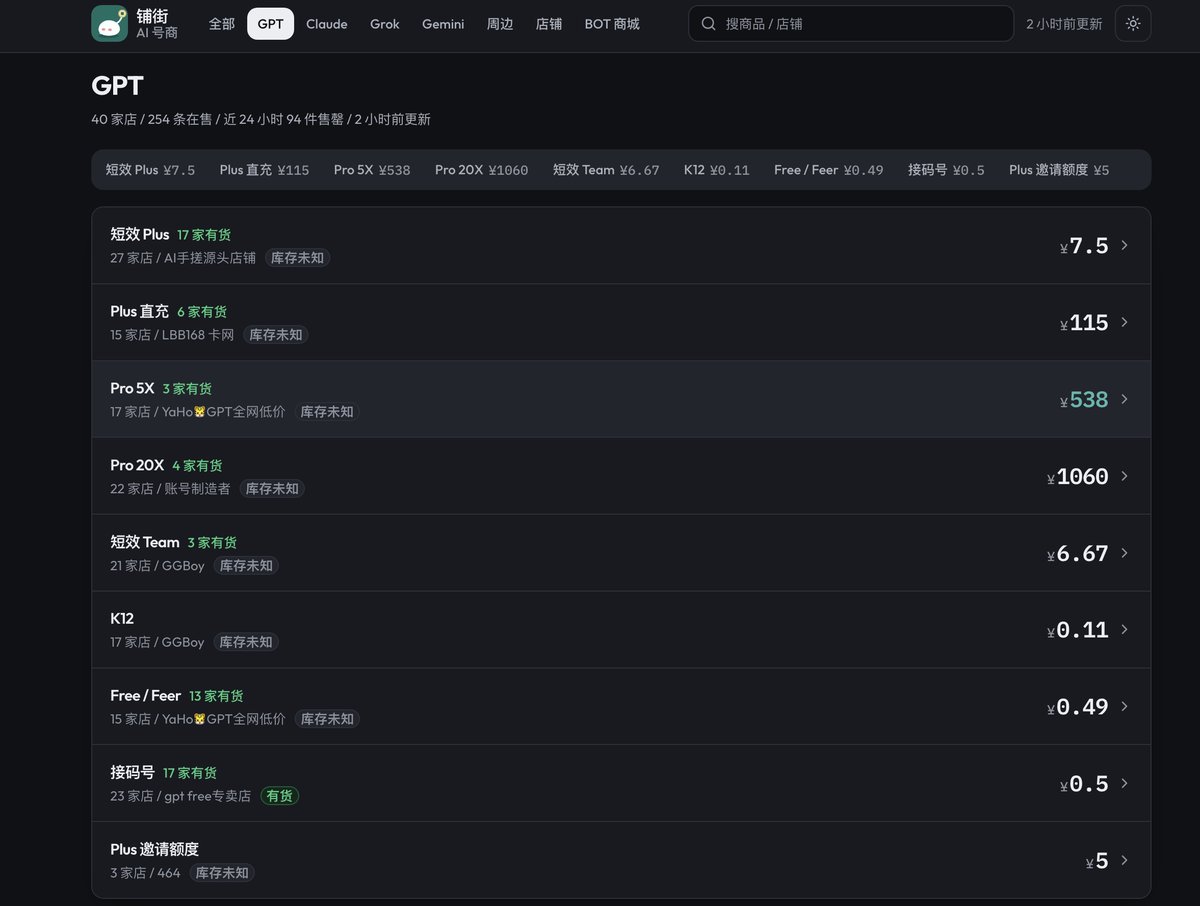Viewport: 1200px width, 906px height.
Task: Open the Plus 直充 product title
Action: coord(140,311)
